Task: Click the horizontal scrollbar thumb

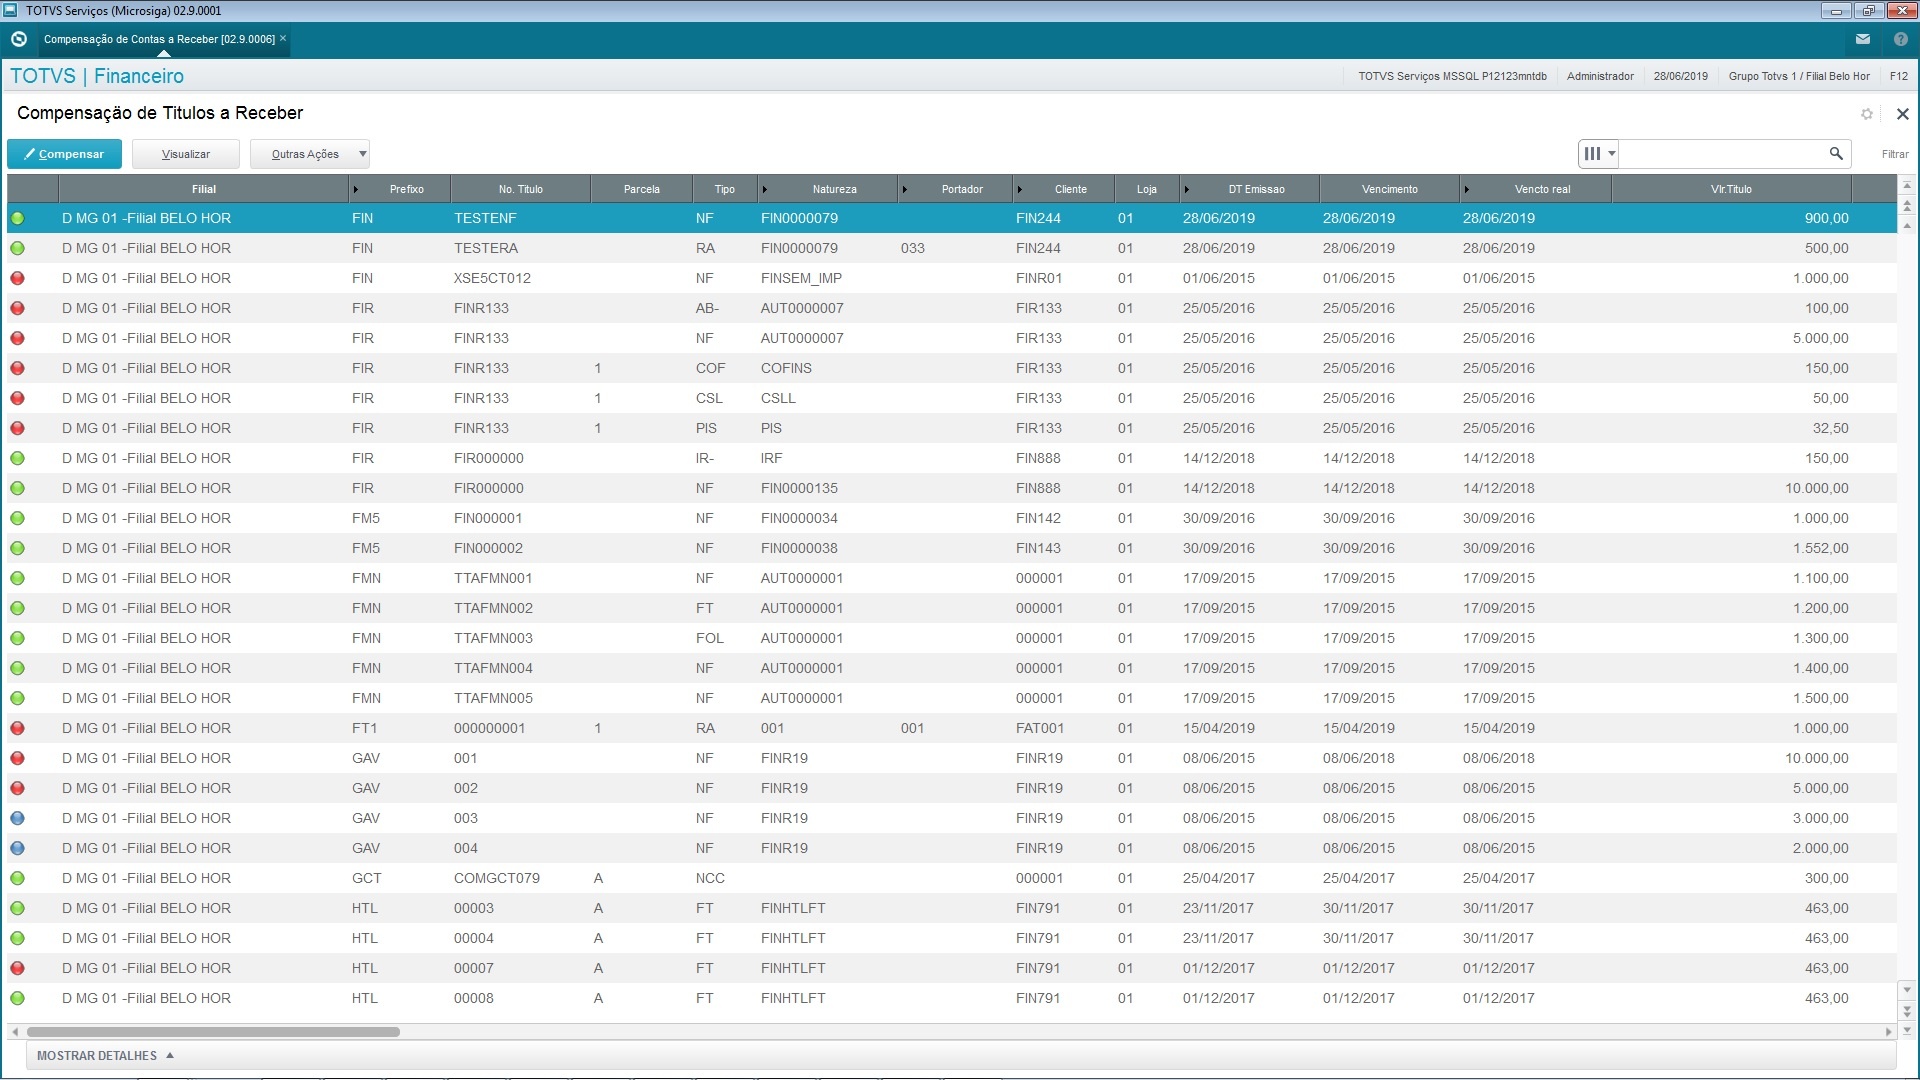Action: (x=212, y=1031)
